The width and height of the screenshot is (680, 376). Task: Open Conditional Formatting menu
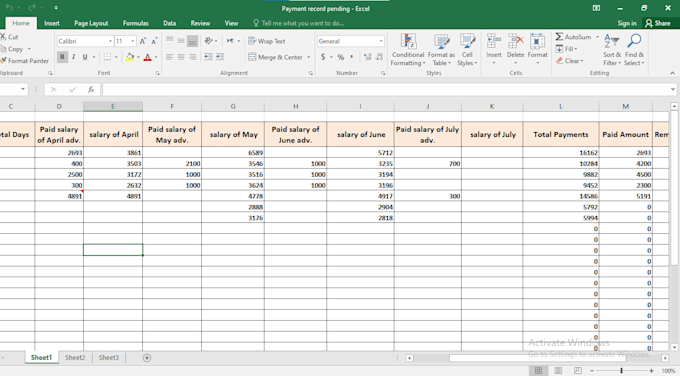click(408, 50)
